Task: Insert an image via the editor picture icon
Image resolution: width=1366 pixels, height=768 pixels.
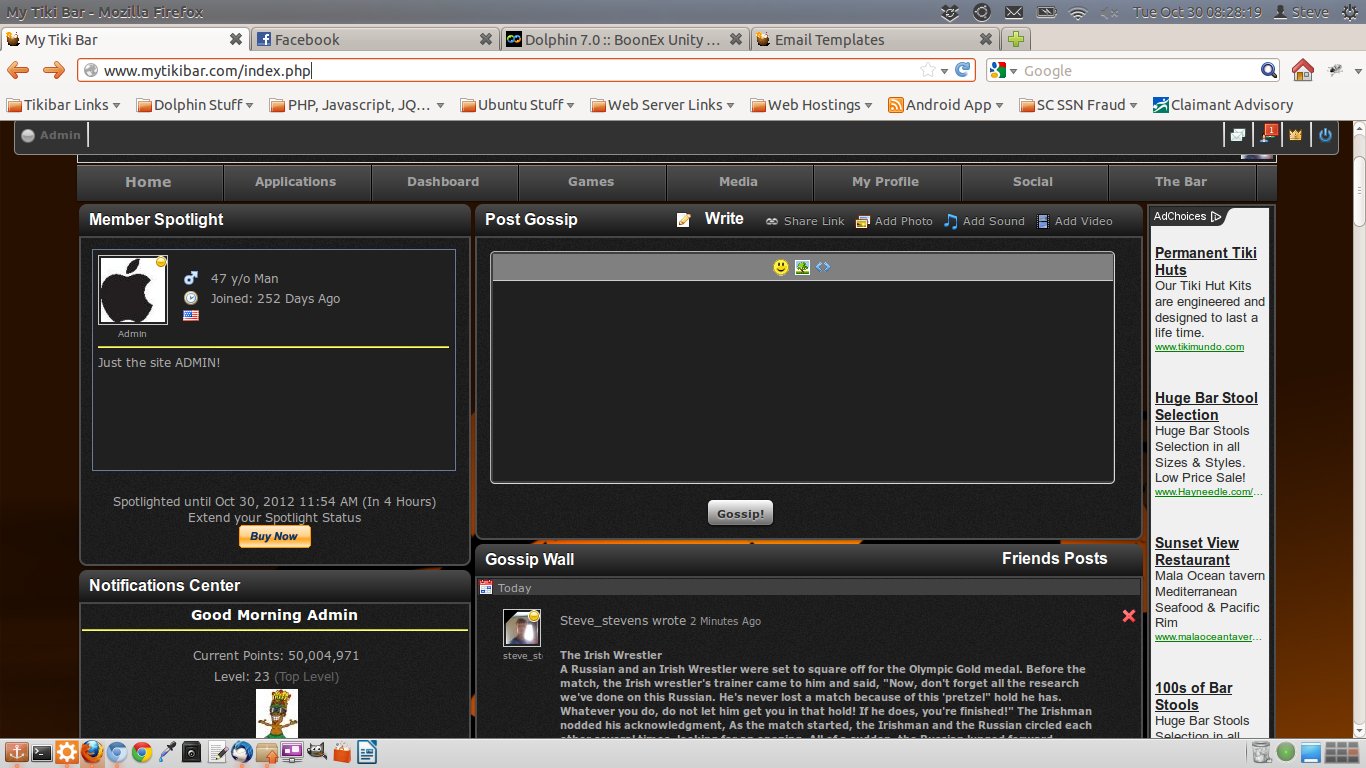Action: (x=802, y=267)
